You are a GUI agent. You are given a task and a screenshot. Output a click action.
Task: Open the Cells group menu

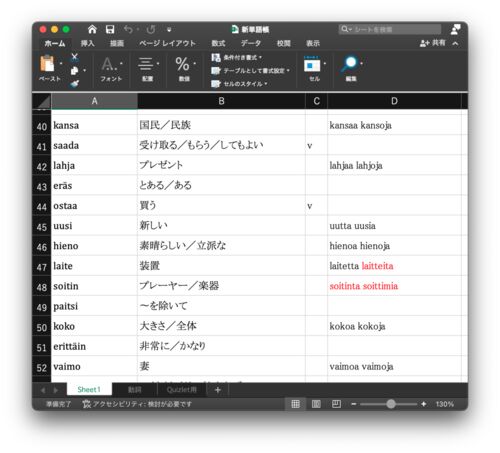click(x=314, y=69)
